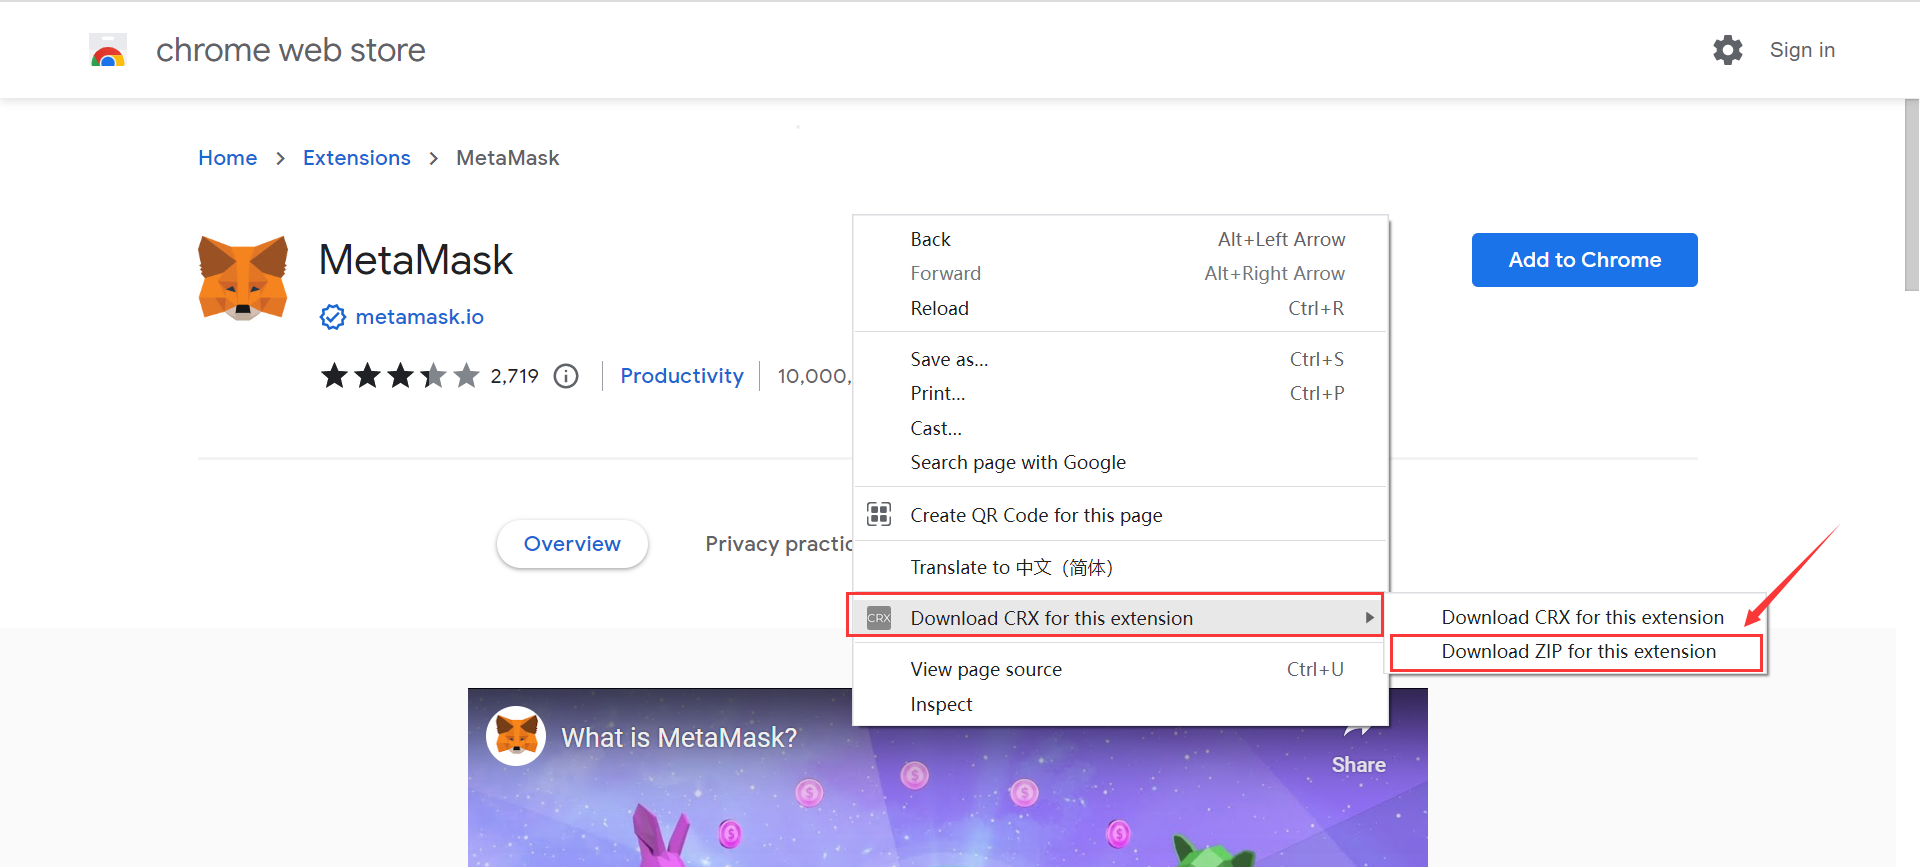Click the star rating row

(x=400, y=376)
